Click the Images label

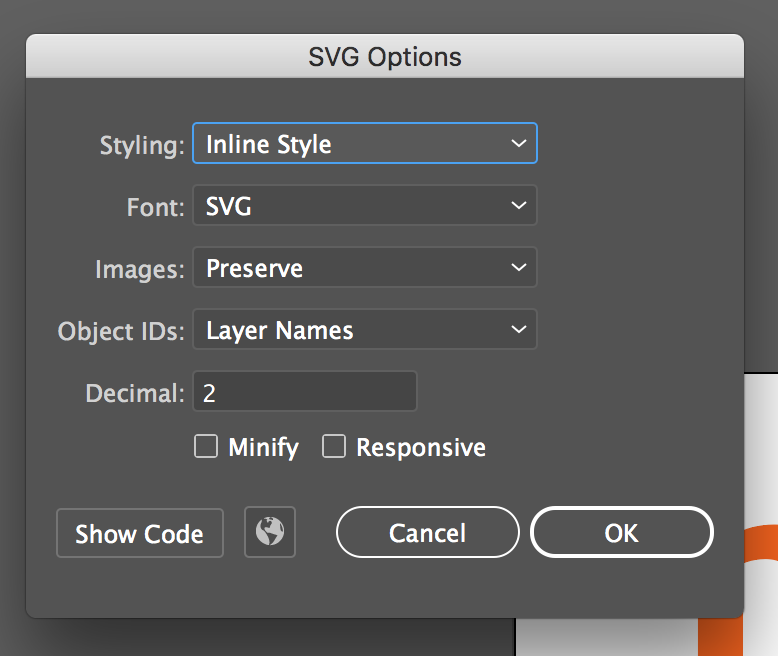(140, 269)
